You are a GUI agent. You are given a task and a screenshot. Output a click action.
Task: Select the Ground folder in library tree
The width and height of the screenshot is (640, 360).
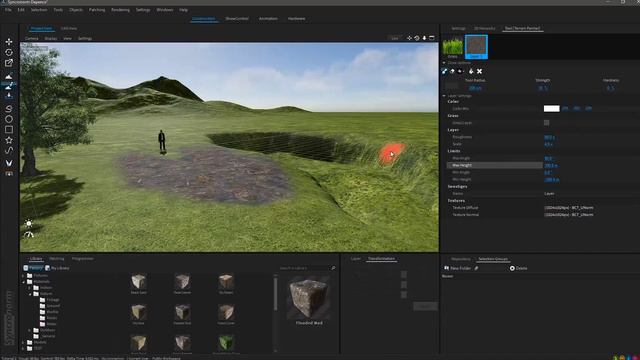(x=50, y=306)
